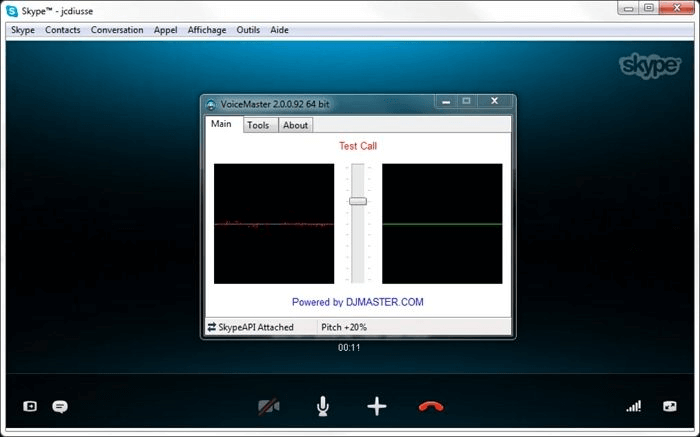700x437 pixels.
Task: Open the About tab in VoiceMaster
Action: point(295,125)
